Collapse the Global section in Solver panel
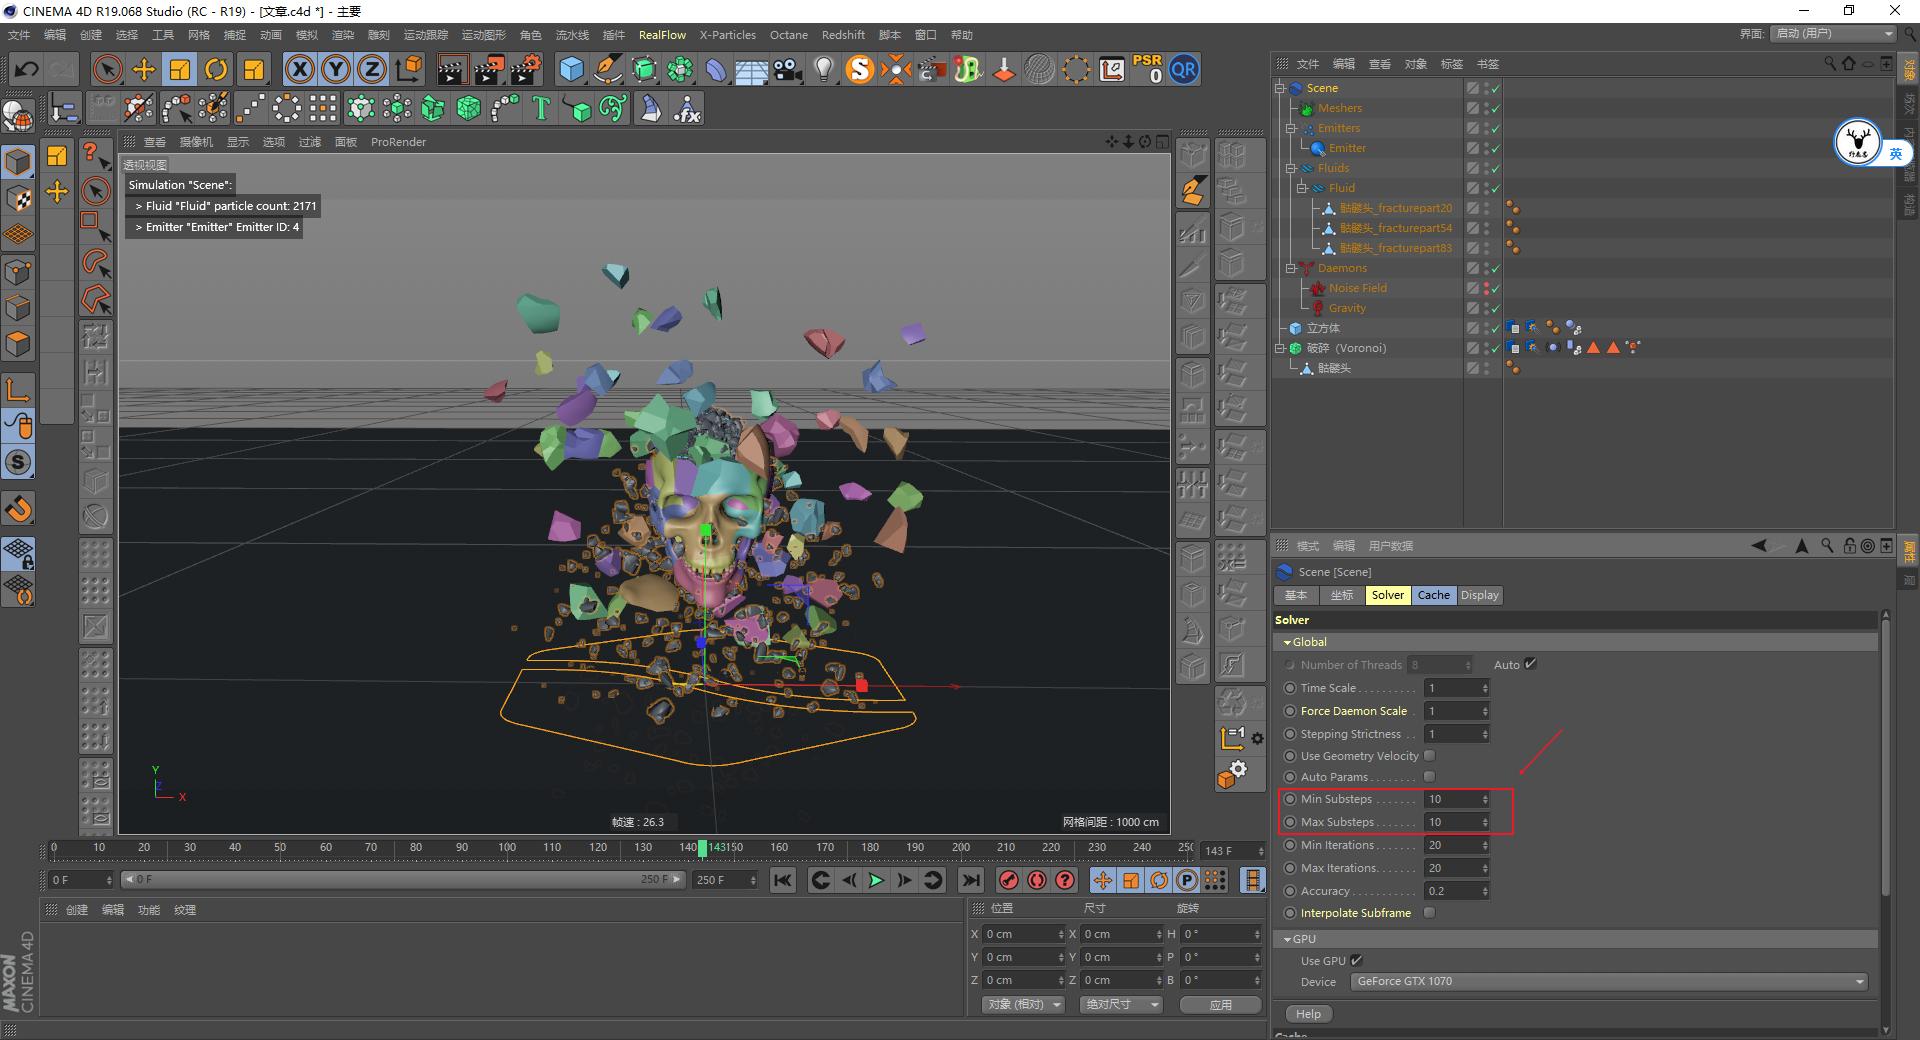 (1290, 641)
